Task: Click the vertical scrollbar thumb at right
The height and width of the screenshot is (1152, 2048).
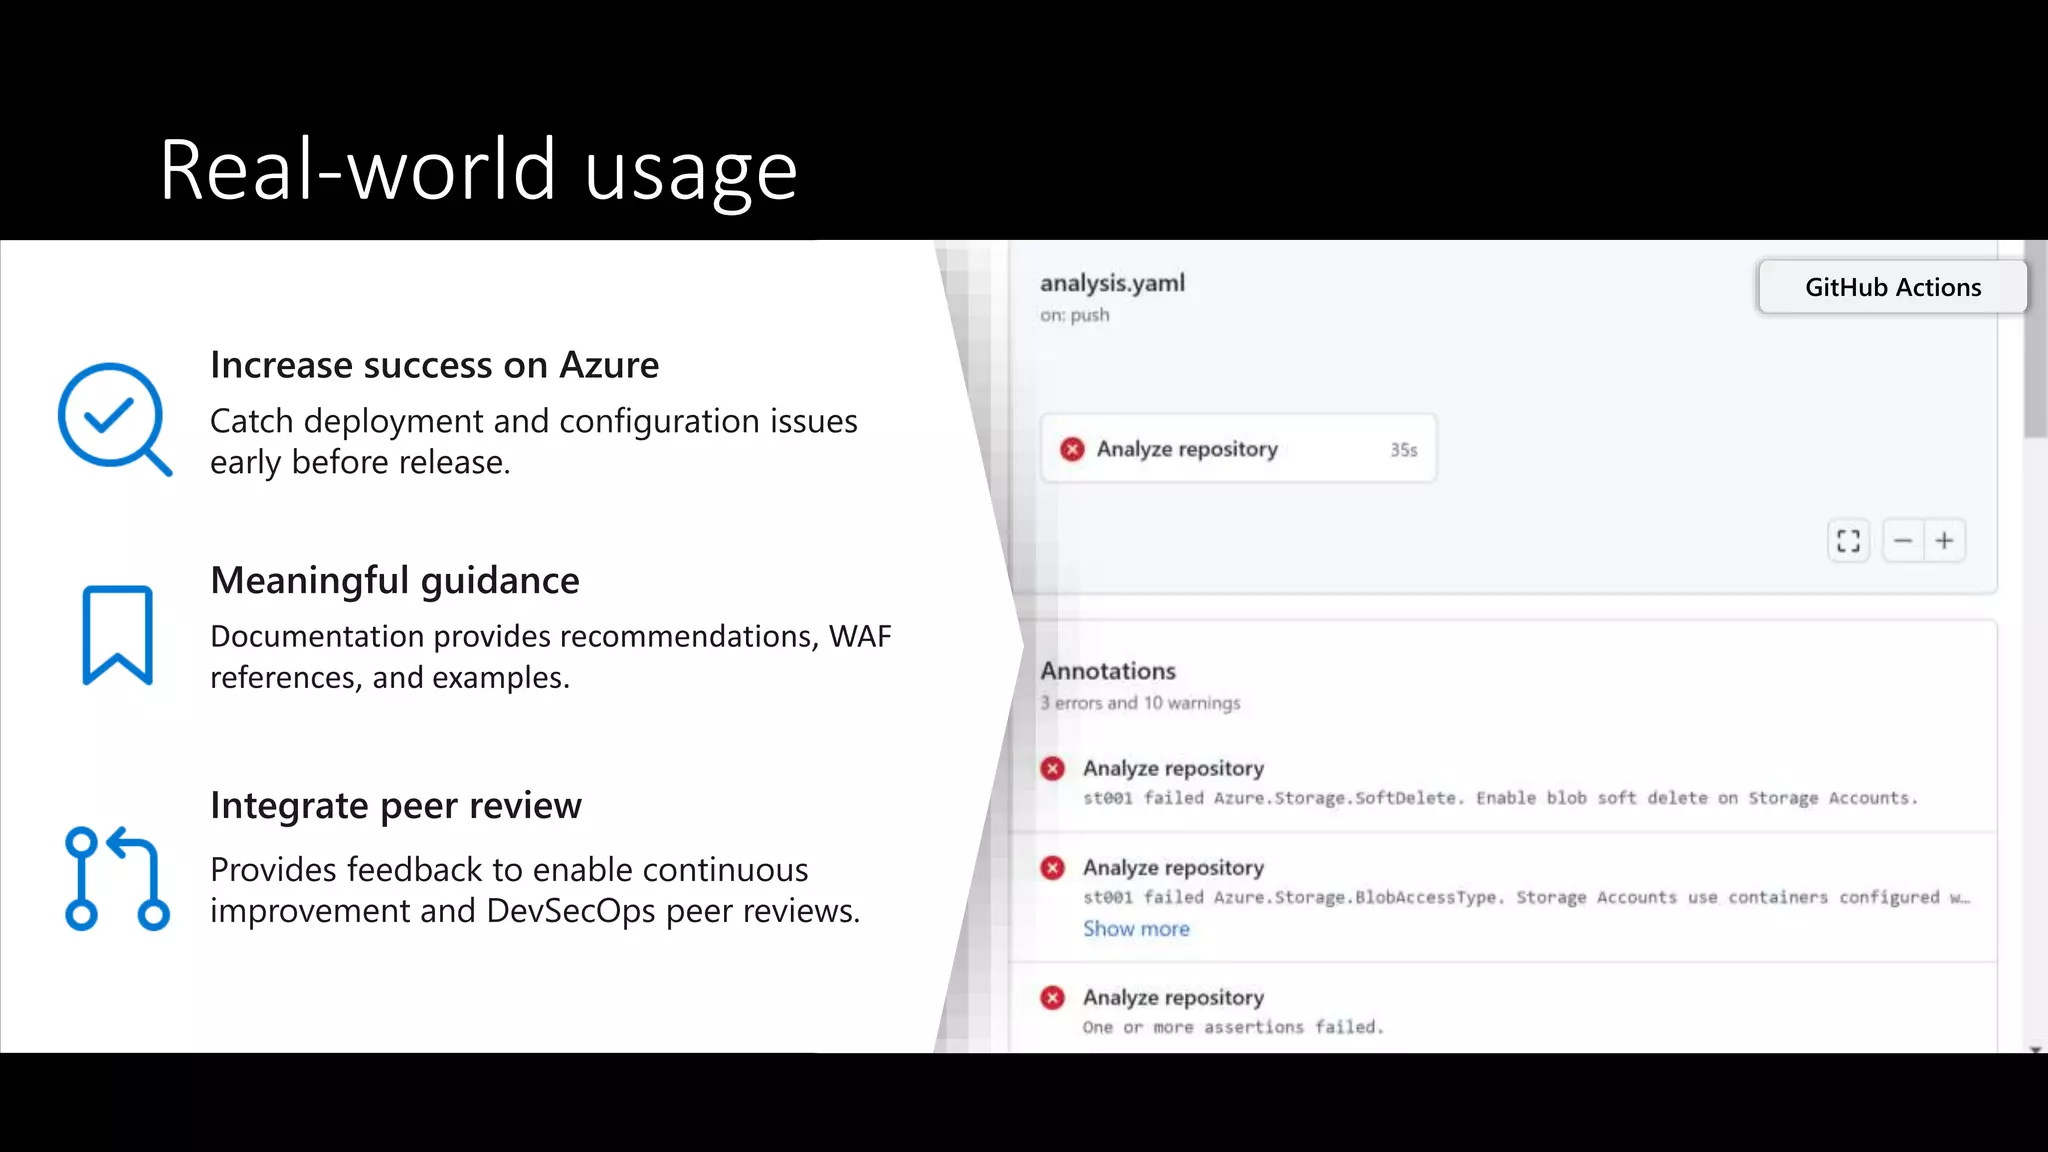Action: coord(2036,338)
